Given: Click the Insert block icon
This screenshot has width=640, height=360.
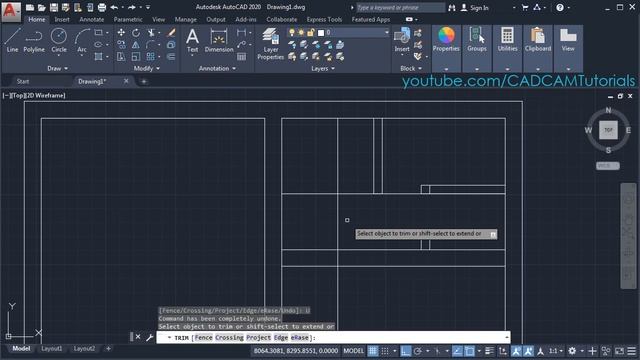Looking at the screenshot, I should tap(402, 40).
